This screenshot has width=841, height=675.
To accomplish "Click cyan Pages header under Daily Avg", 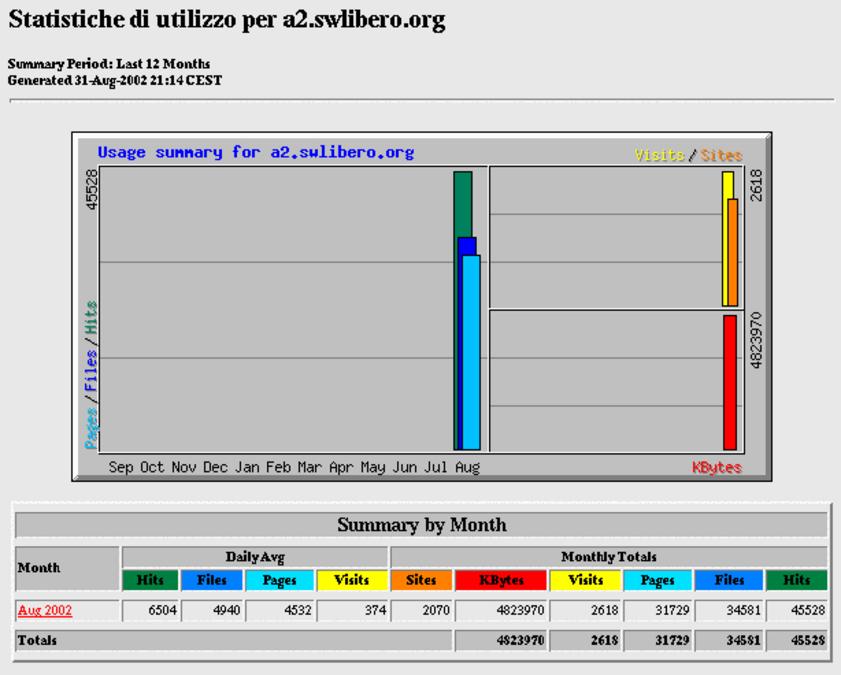I will coord(279,580).
